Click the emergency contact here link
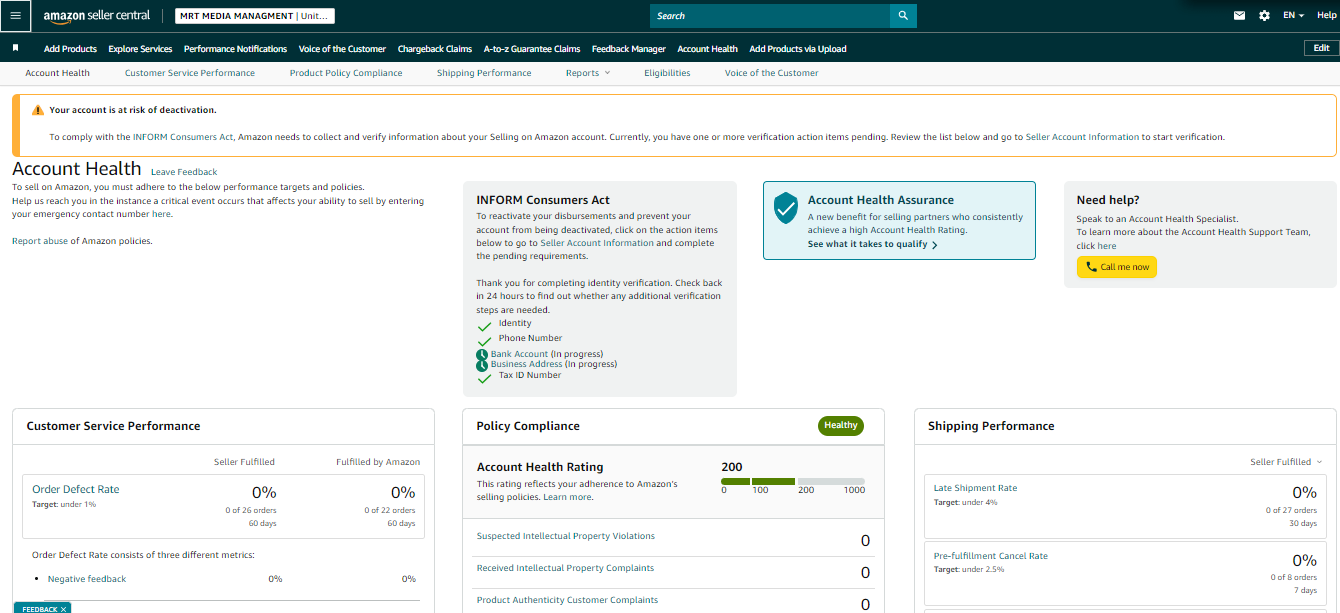Image resolution: width=1340 pixels, height=613 pixels. pyautogui.click(x=162, y=214)
